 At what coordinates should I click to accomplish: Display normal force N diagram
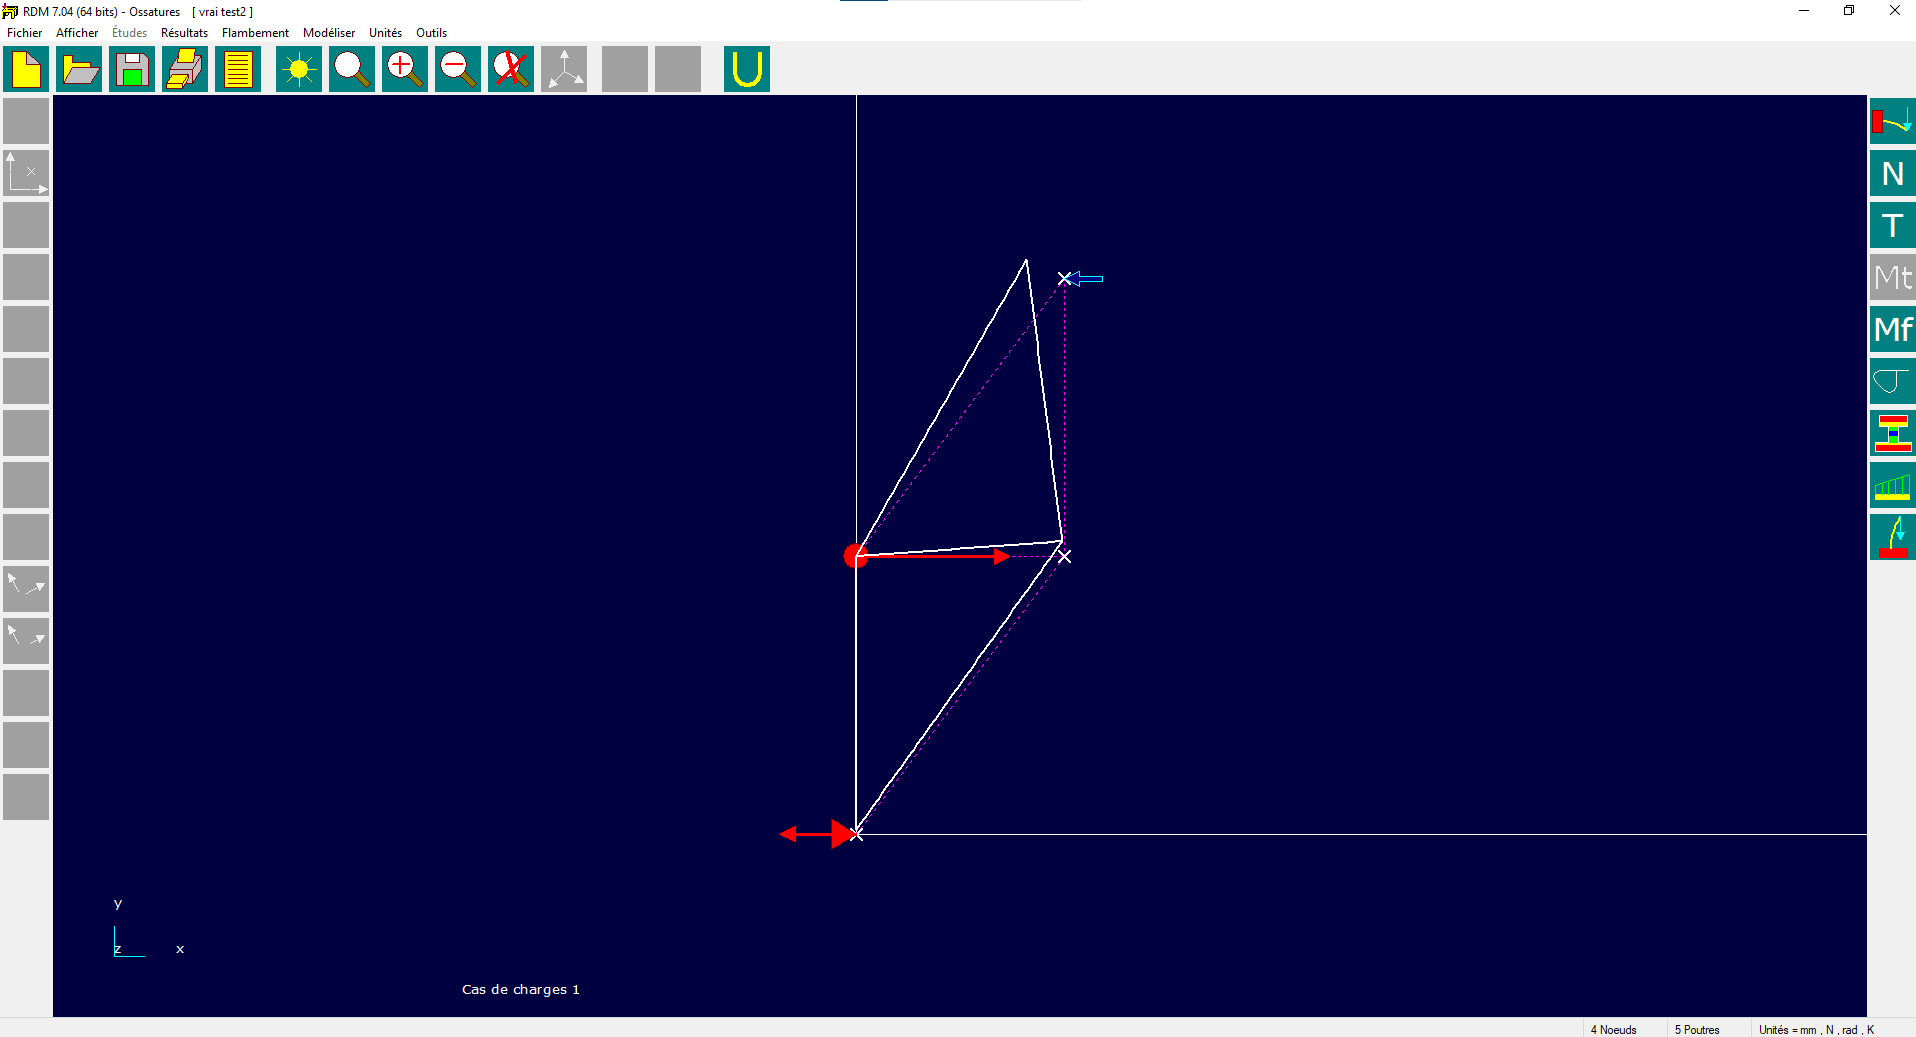coord(1892,173)
